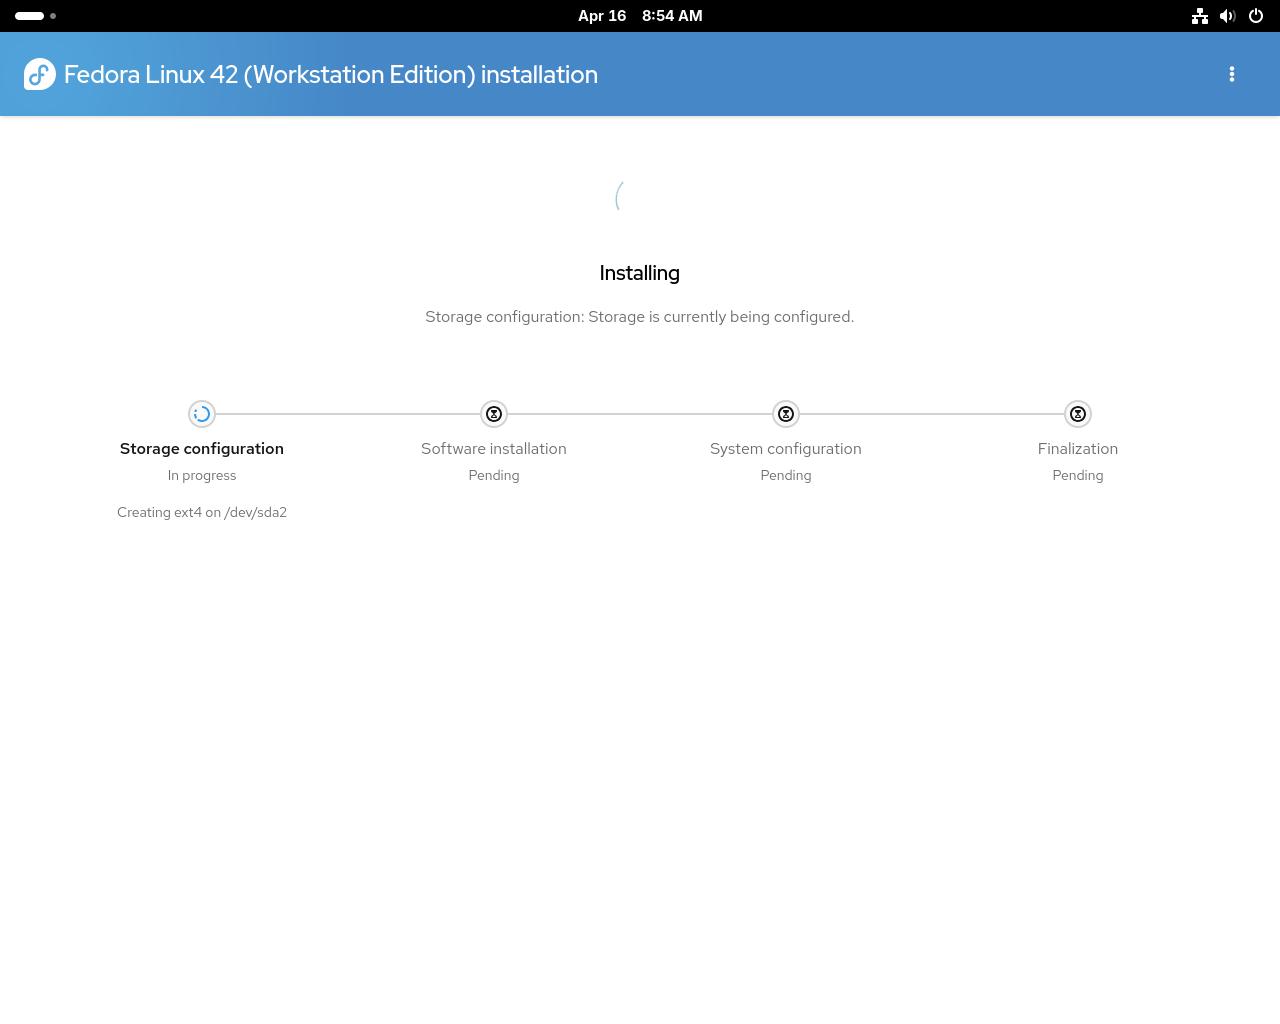
Task: Click the Storage configuration spinner step icon
Action: [202, 414]
